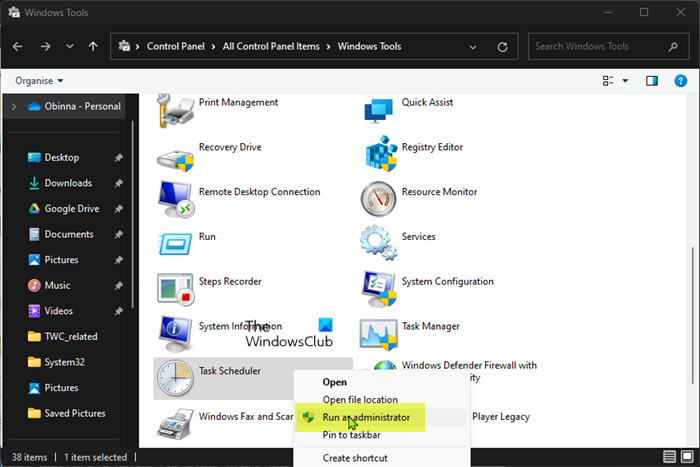Select the Recovery Drive icon
700x467 pixels.
[x=175, y=159]
